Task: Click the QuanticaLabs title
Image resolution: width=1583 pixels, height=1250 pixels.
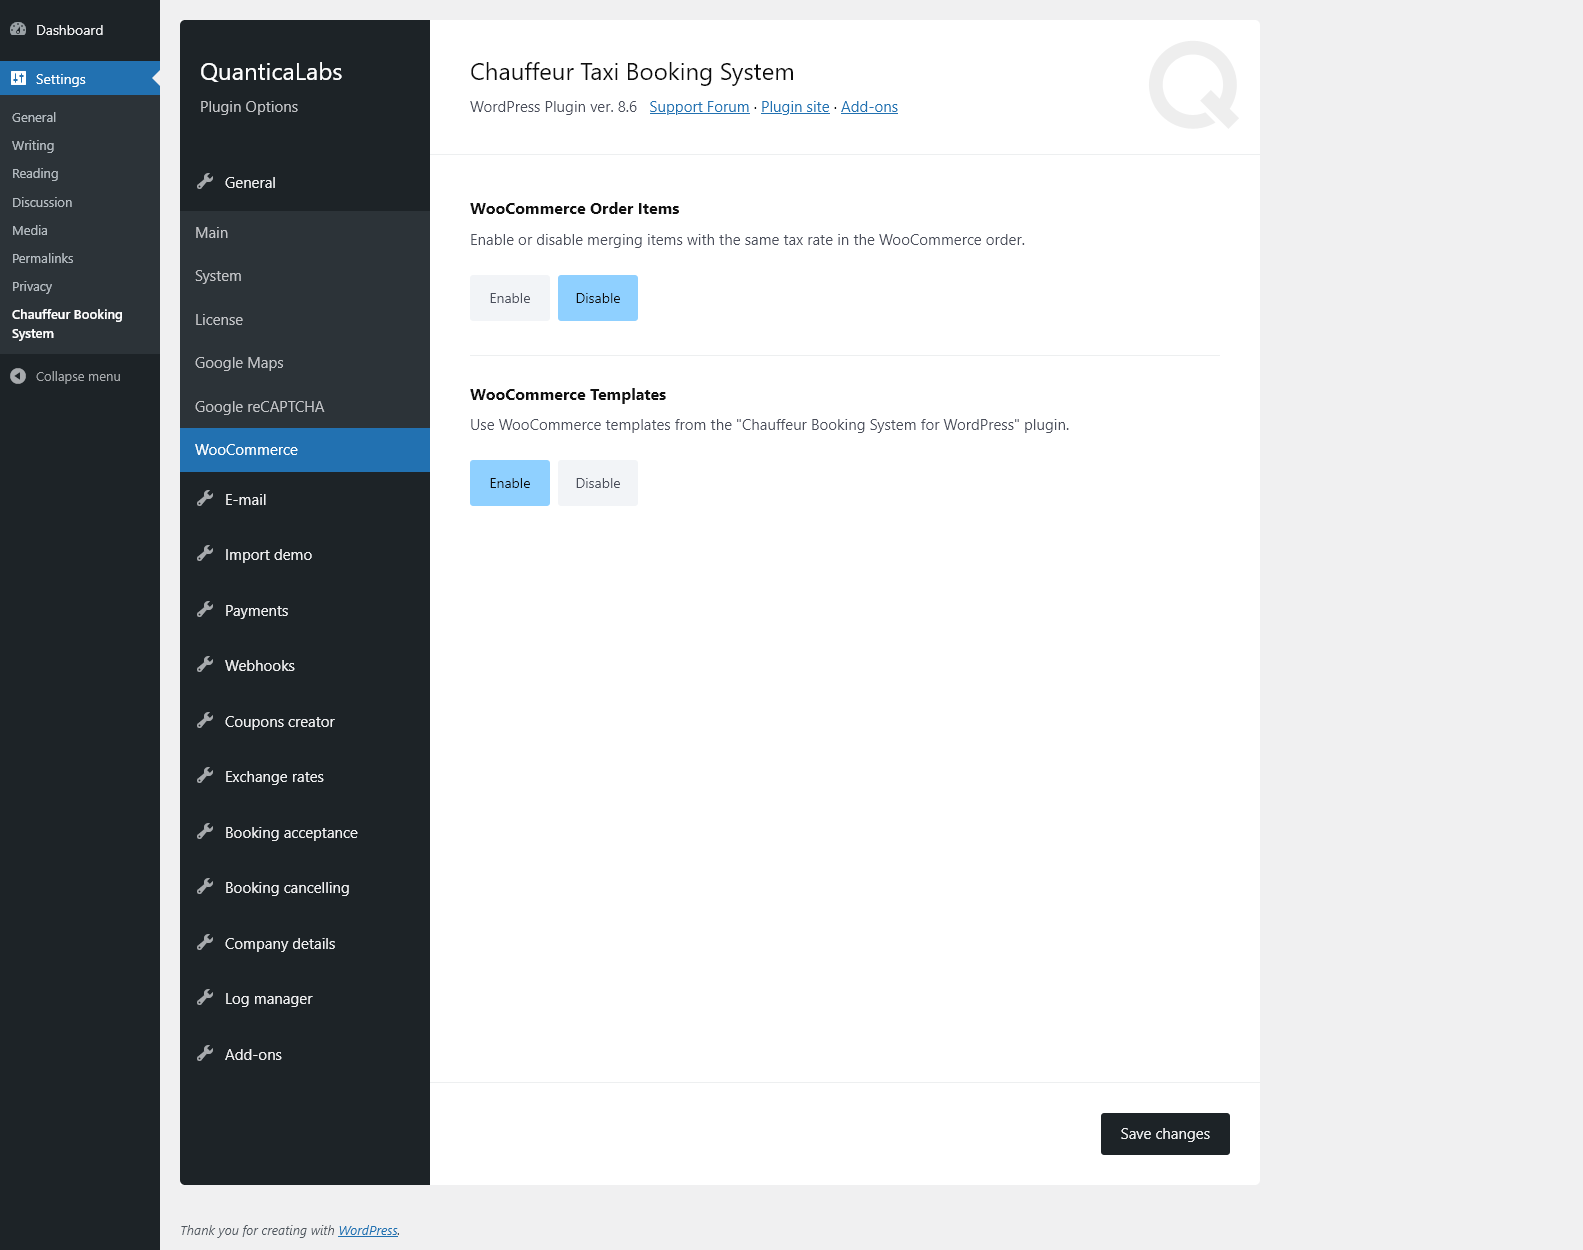Action: coord(271,72)
